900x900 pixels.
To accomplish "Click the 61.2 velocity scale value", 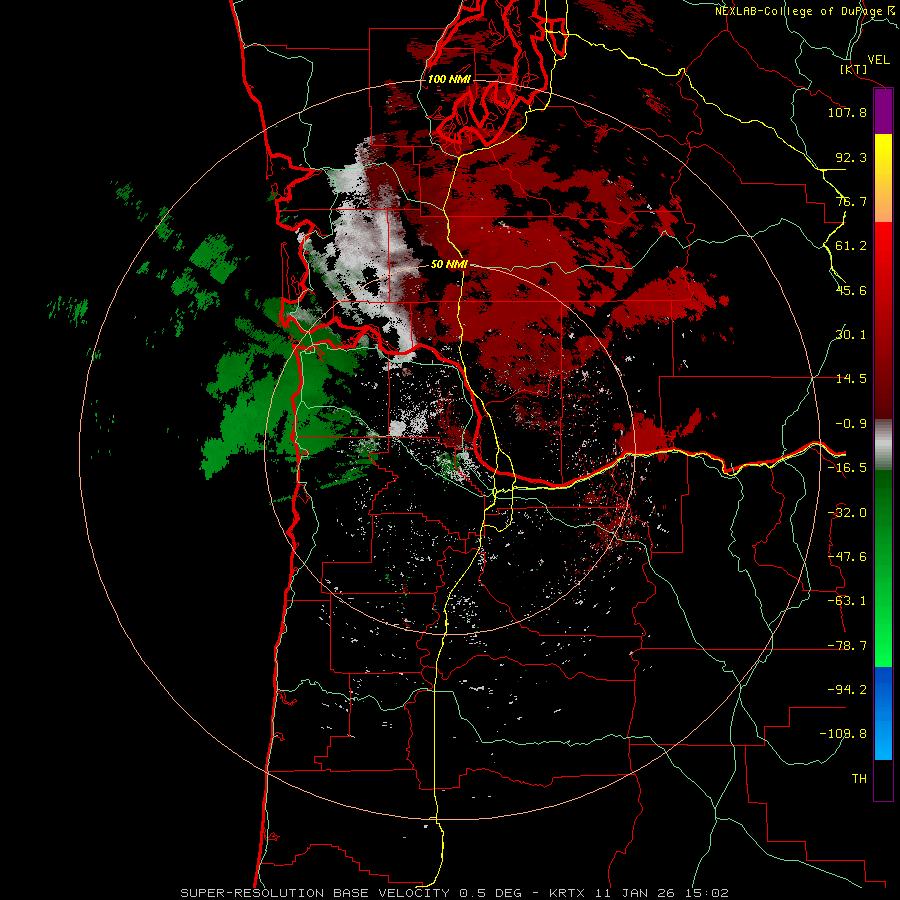I will (x=851, y=246).
